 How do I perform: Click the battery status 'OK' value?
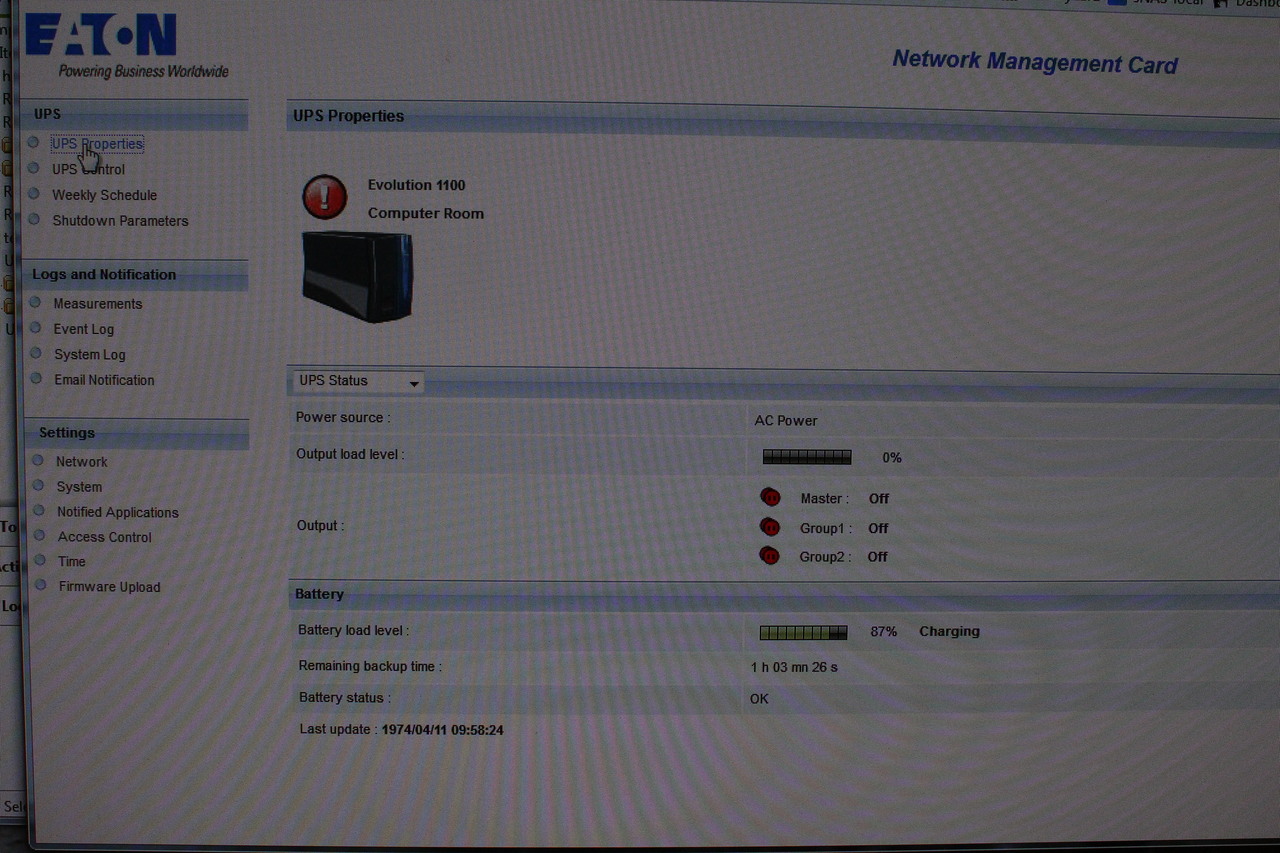(x=759, y=699)
